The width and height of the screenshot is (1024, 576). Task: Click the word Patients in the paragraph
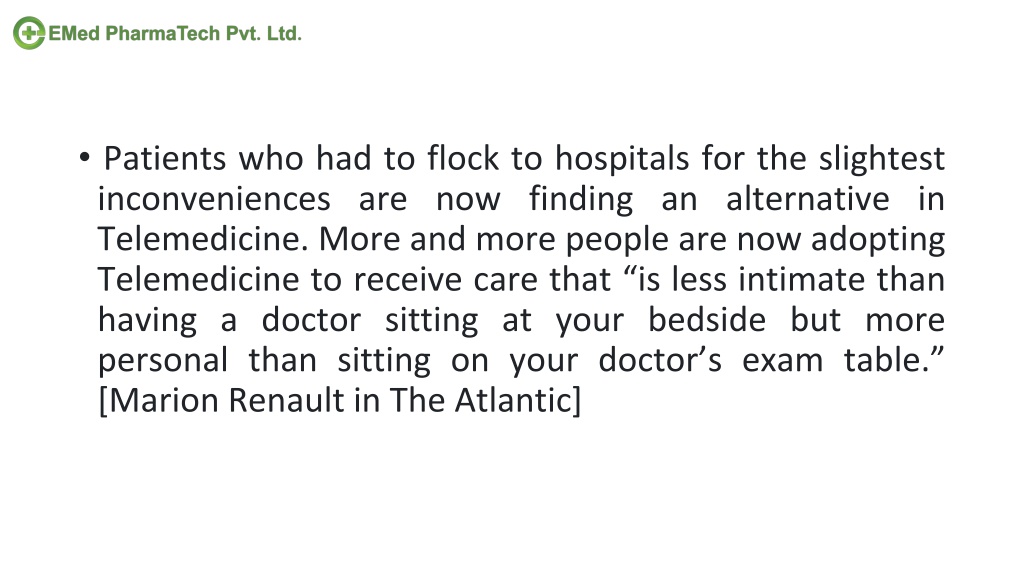165,158
